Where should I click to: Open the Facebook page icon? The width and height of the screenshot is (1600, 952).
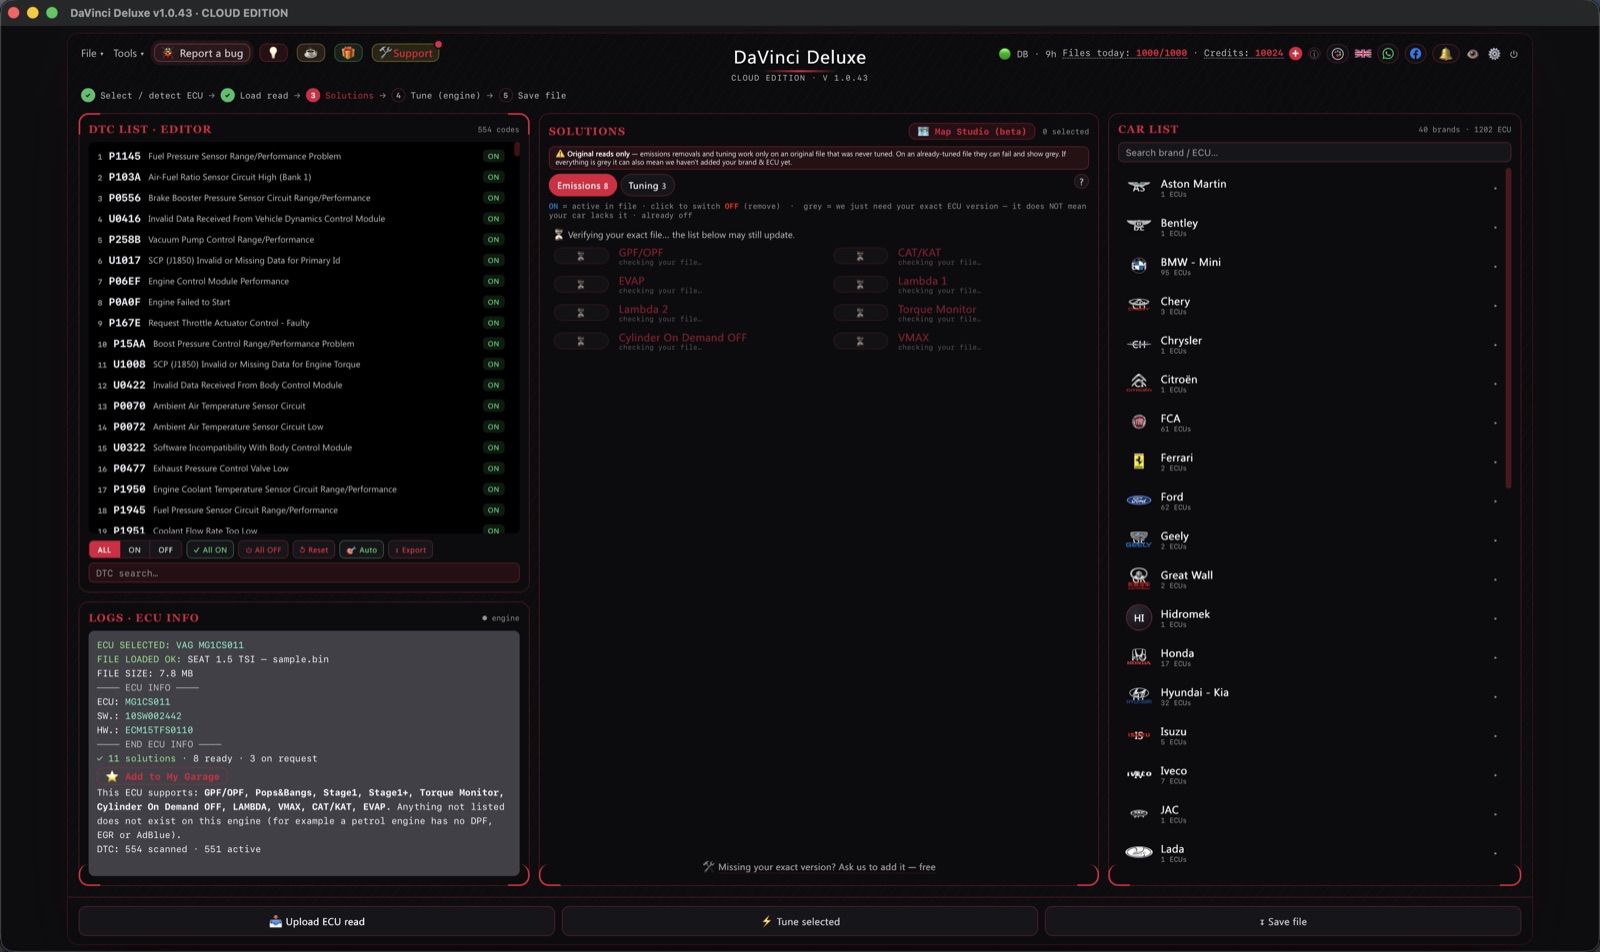pyautogui.click(x=1415, y=54)
